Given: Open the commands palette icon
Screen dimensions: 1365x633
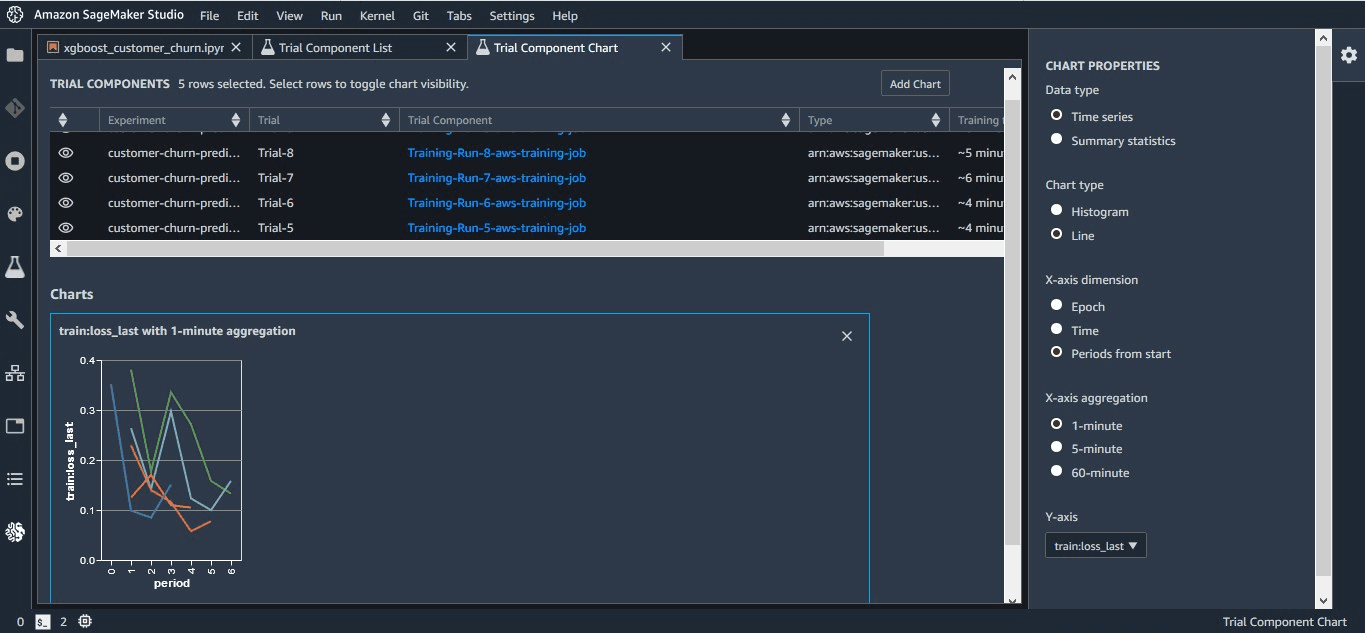Looking at the screenshot, I should coord(15,214).
